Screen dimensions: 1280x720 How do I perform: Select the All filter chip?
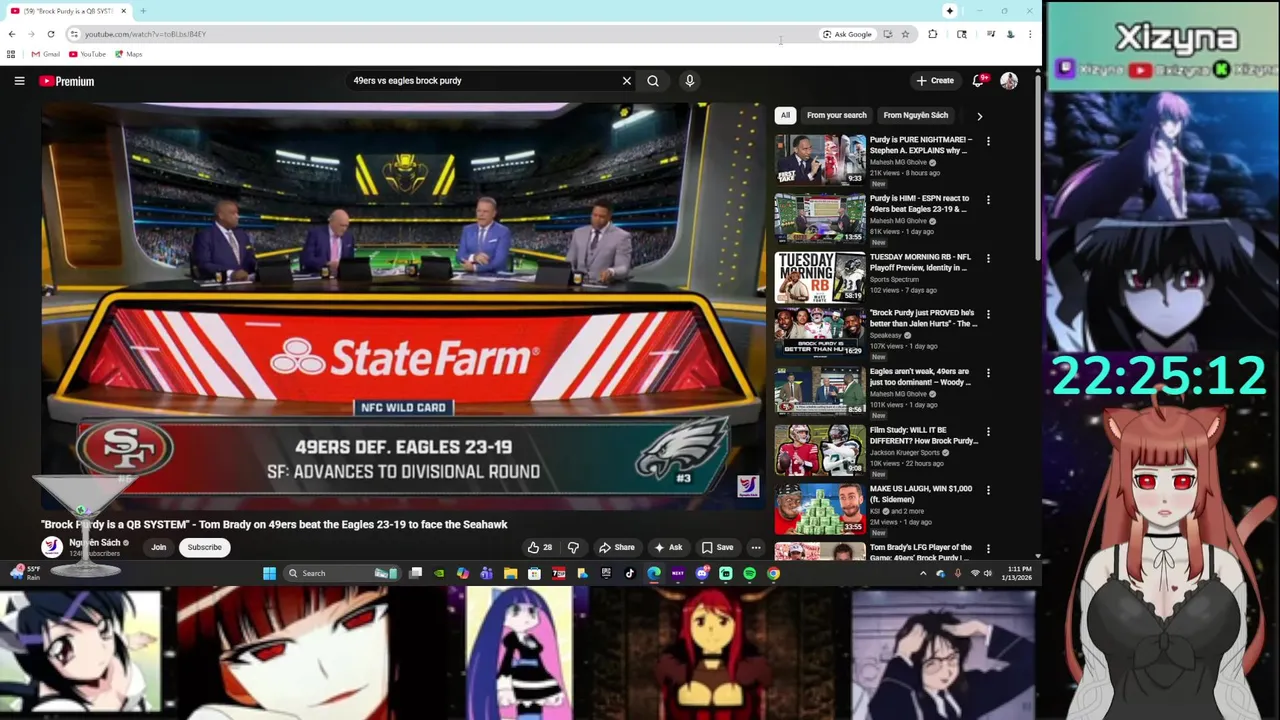pos(786,115)
